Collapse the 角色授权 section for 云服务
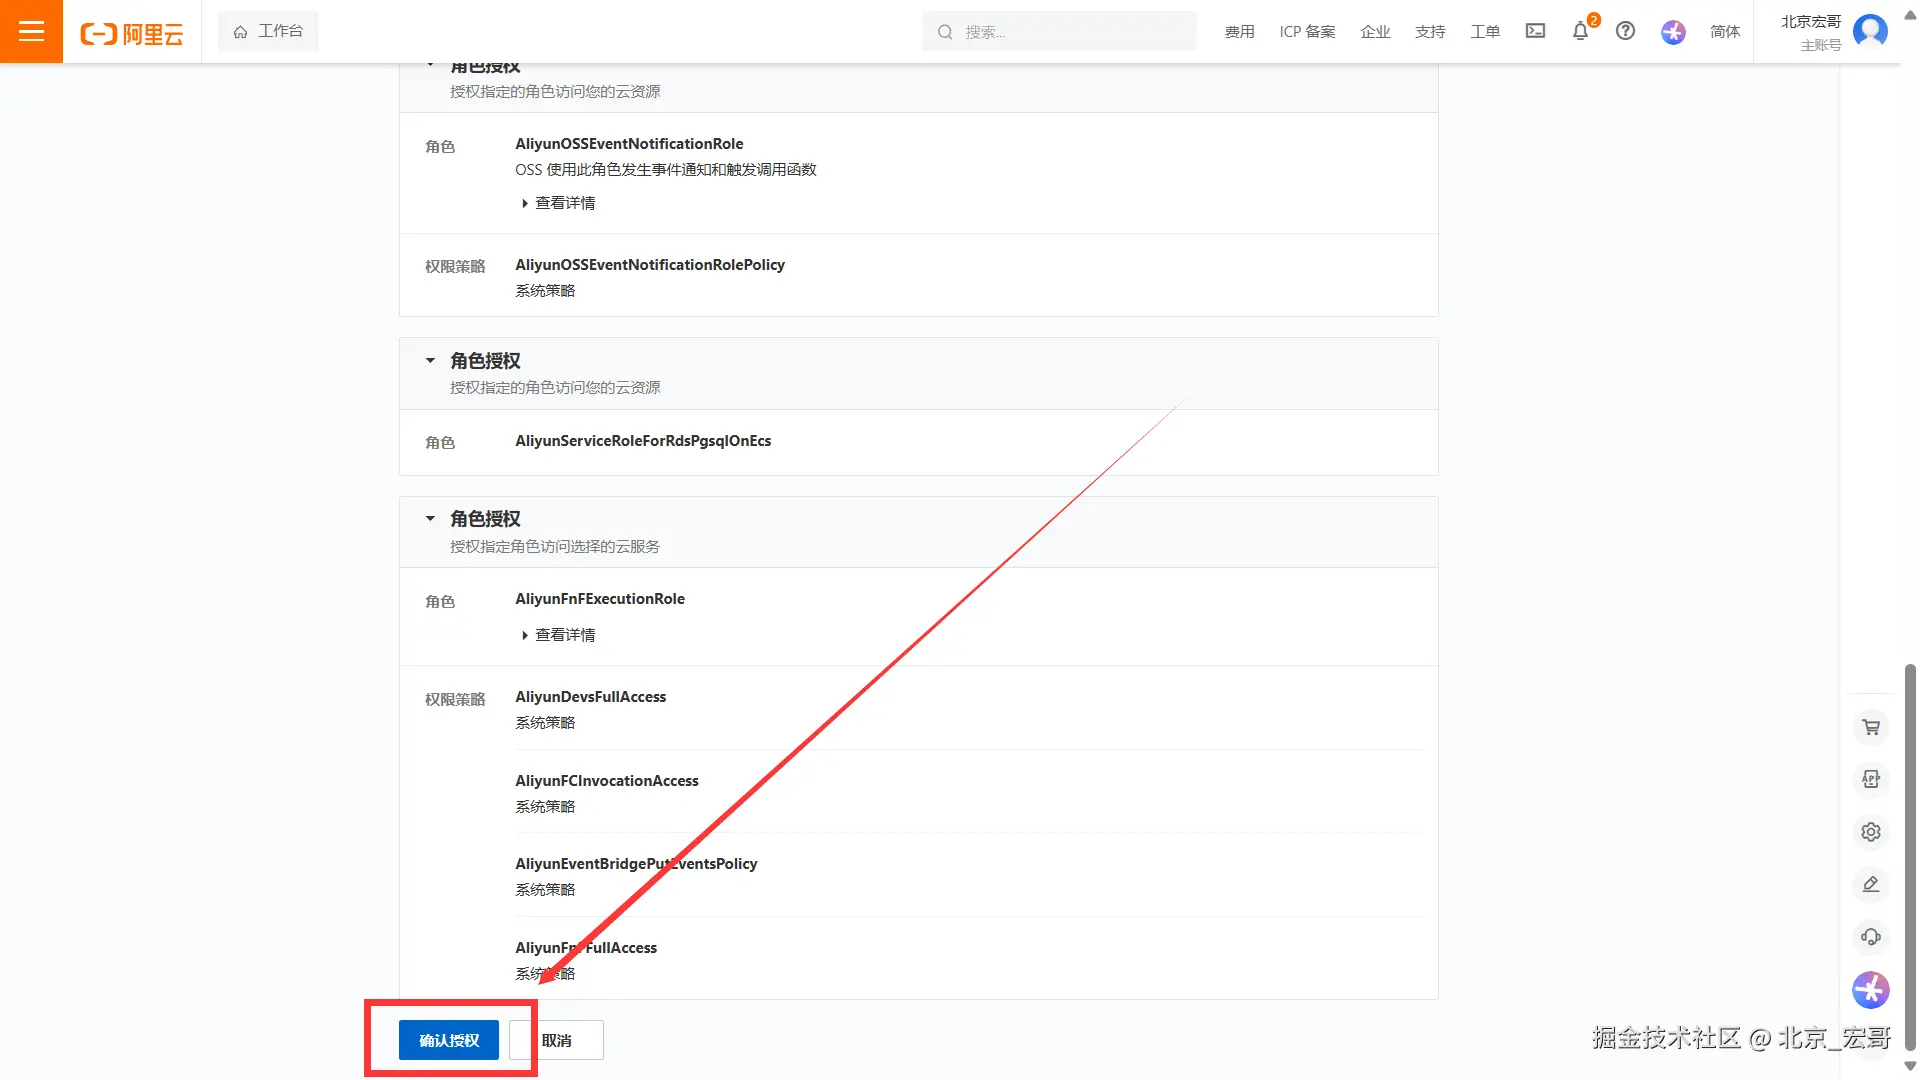The image size is (1920, 1080). pos(430,518)
